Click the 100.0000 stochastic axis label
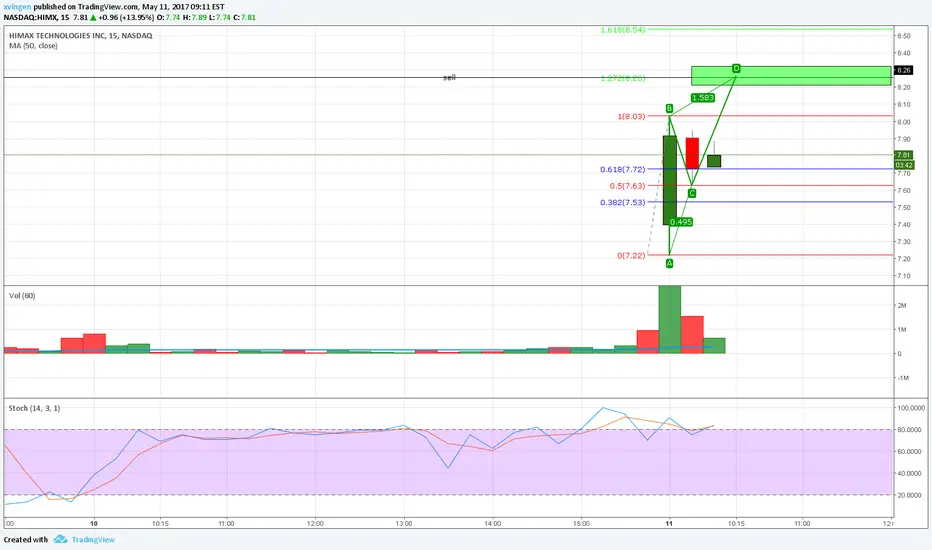This screenshot has width=932, height=550. point(911,408)
